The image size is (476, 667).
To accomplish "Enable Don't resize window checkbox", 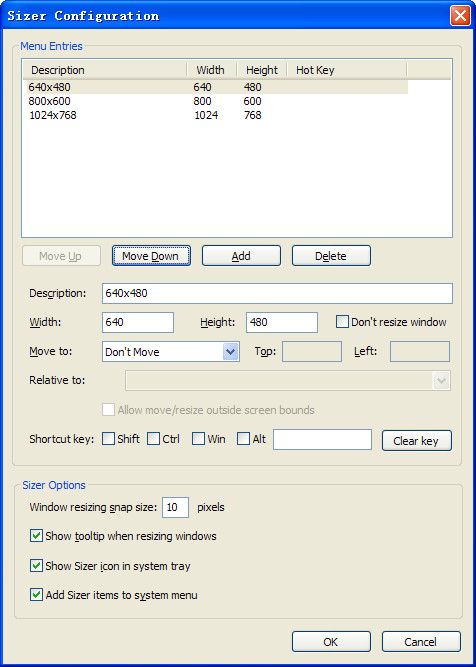I will 342,322.
